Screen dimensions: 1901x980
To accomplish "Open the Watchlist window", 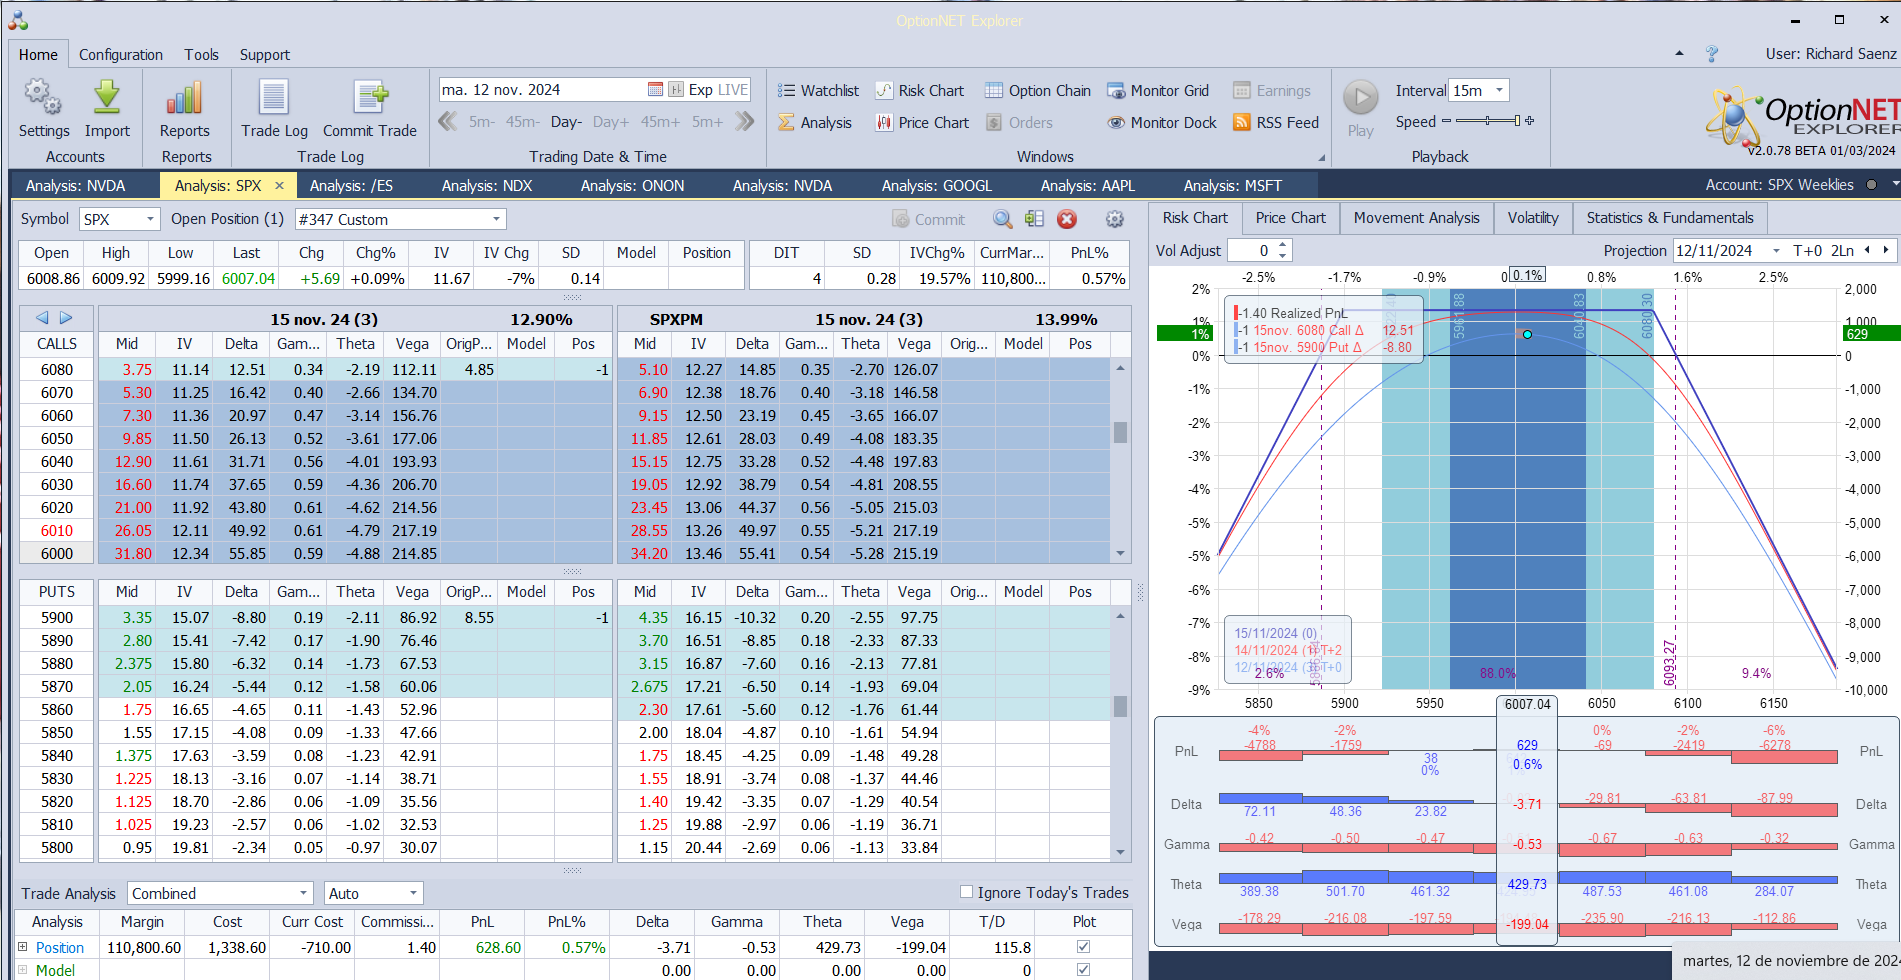I will coord(818,91).
